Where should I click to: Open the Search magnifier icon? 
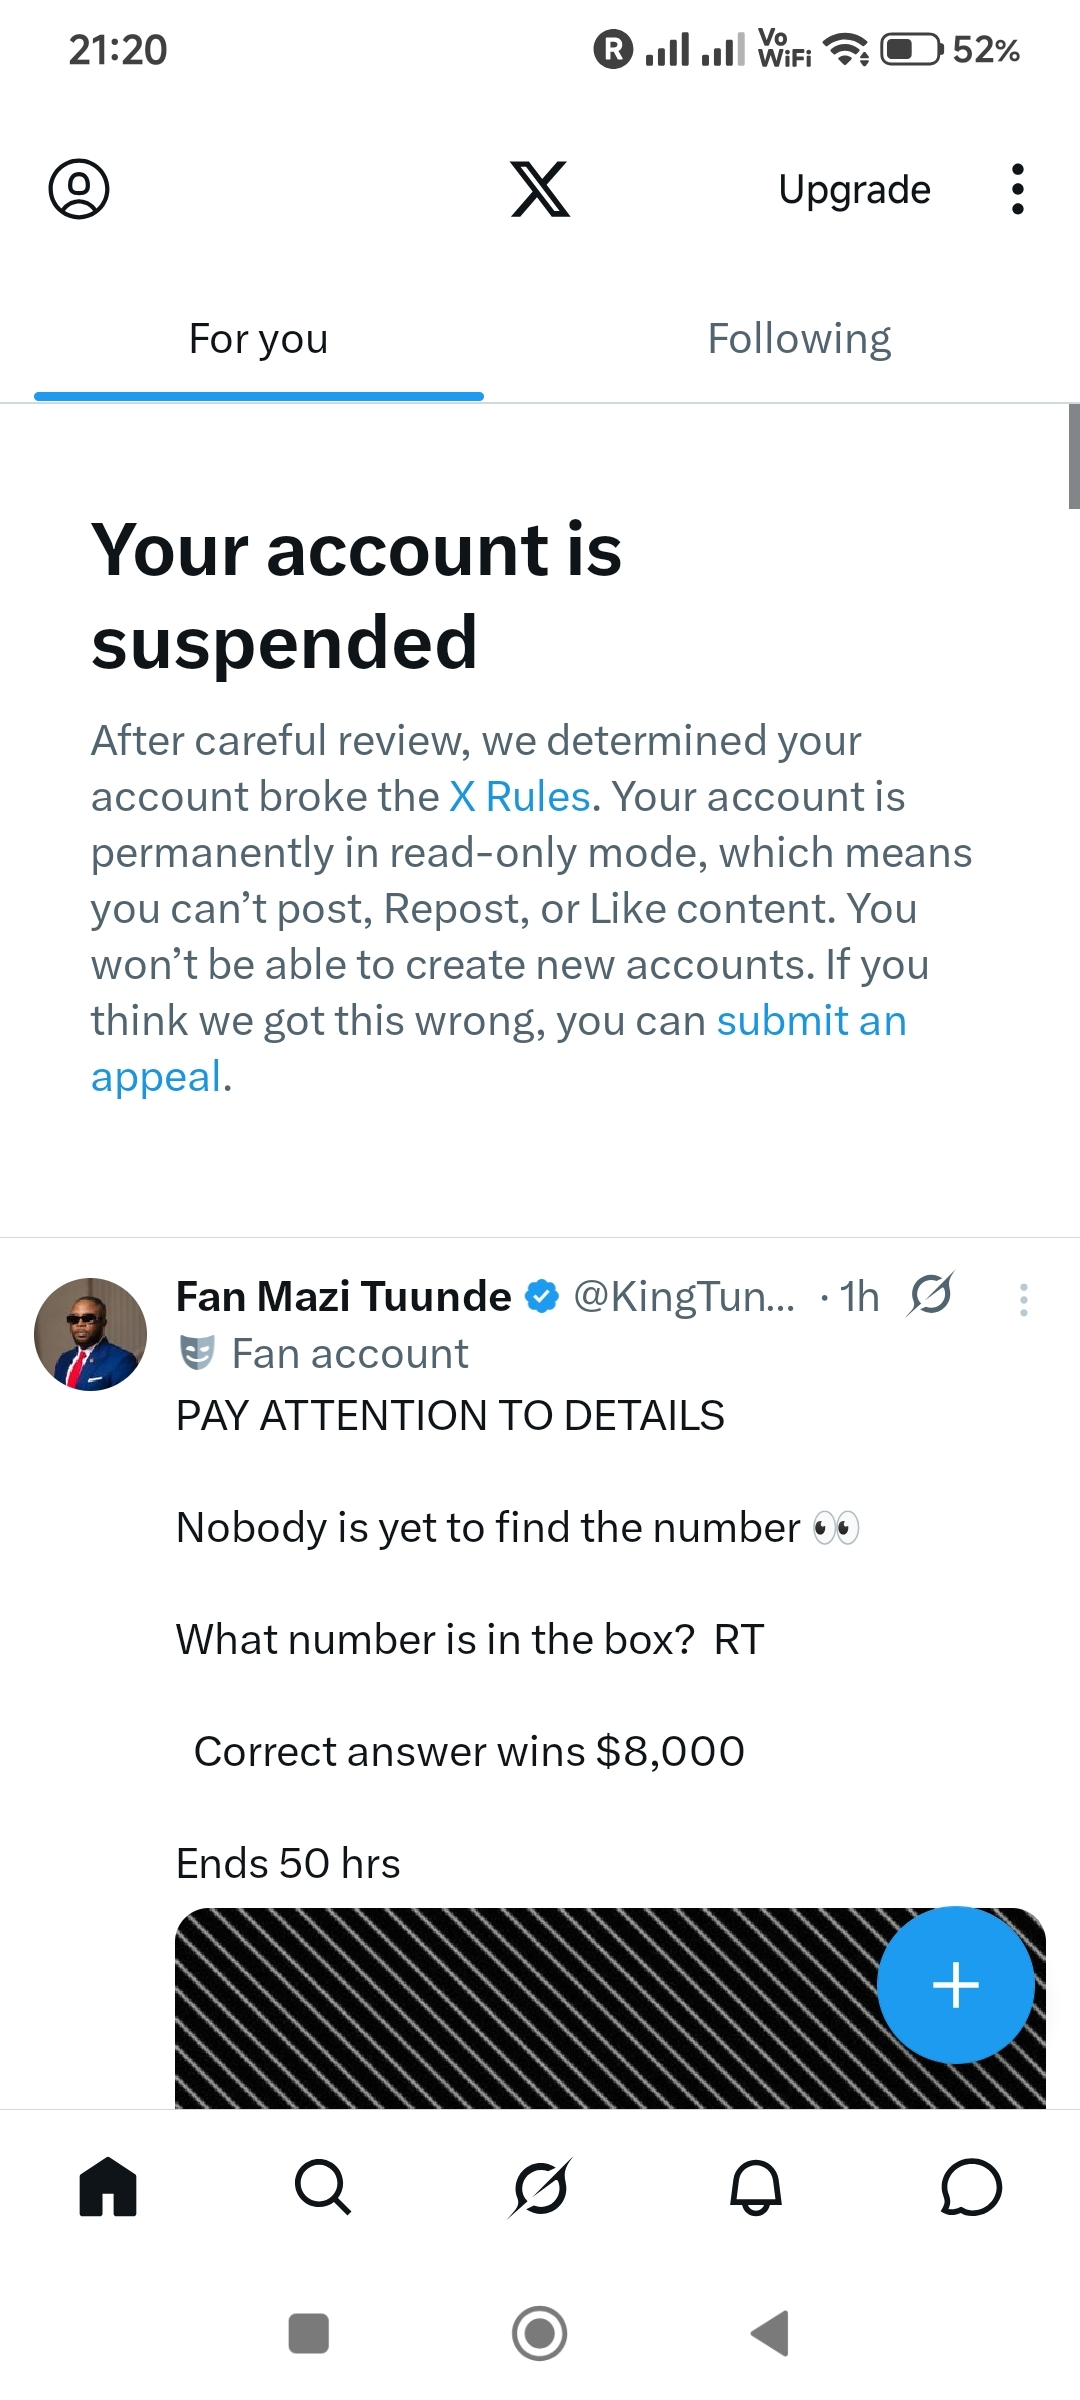point(323,2187)
